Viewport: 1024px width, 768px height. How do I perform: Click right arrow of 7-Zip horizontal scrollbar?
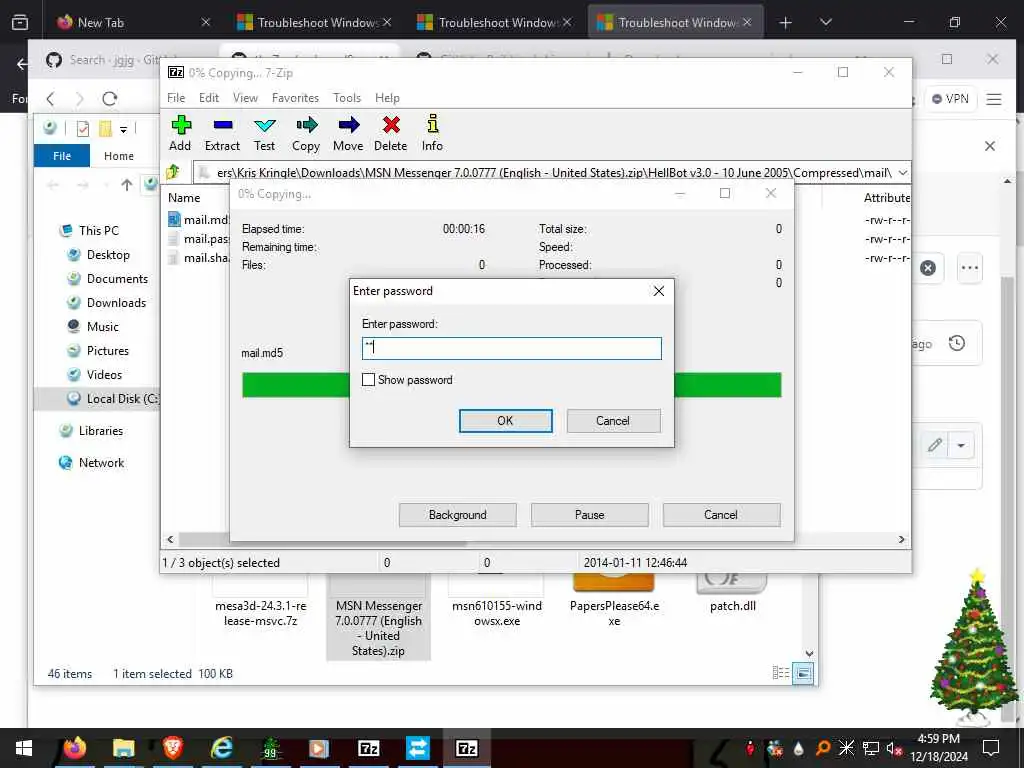pos(902,539)
